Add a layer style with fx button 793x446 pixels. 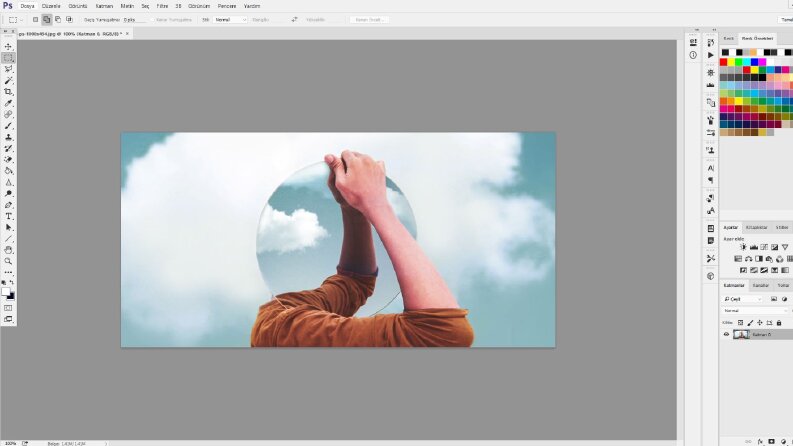coord(760,441)
